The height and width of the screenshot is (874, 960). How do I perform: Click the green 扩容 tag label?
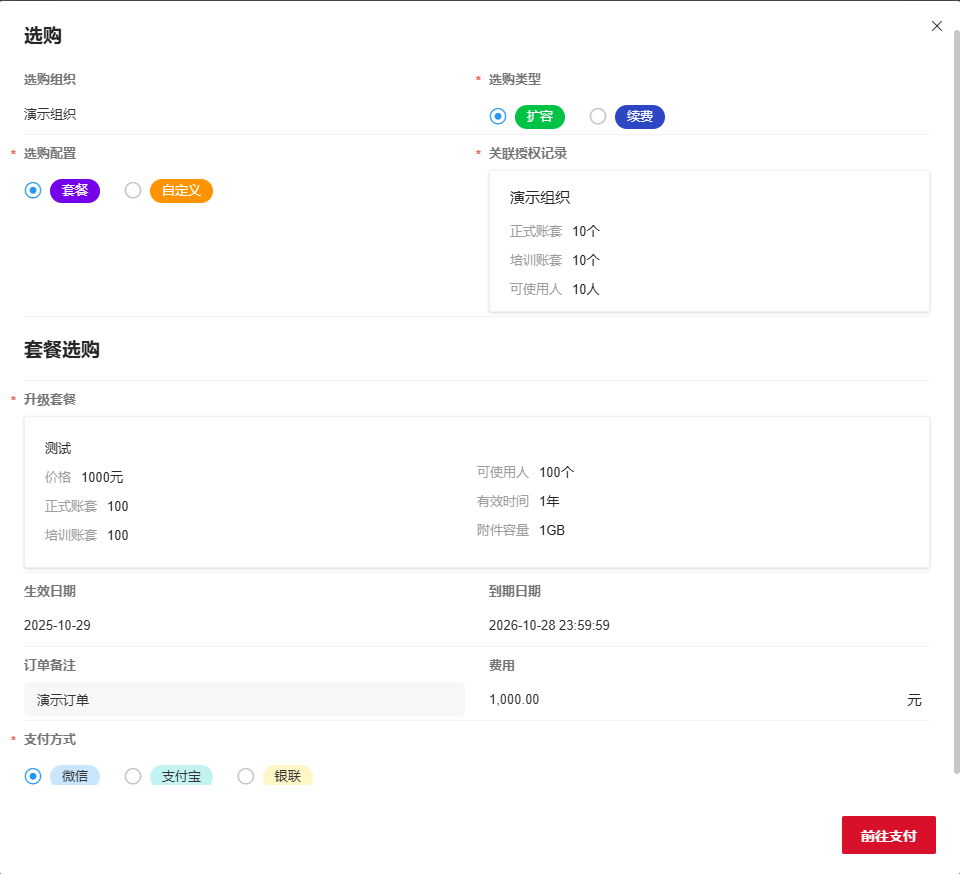coord(540,116)
